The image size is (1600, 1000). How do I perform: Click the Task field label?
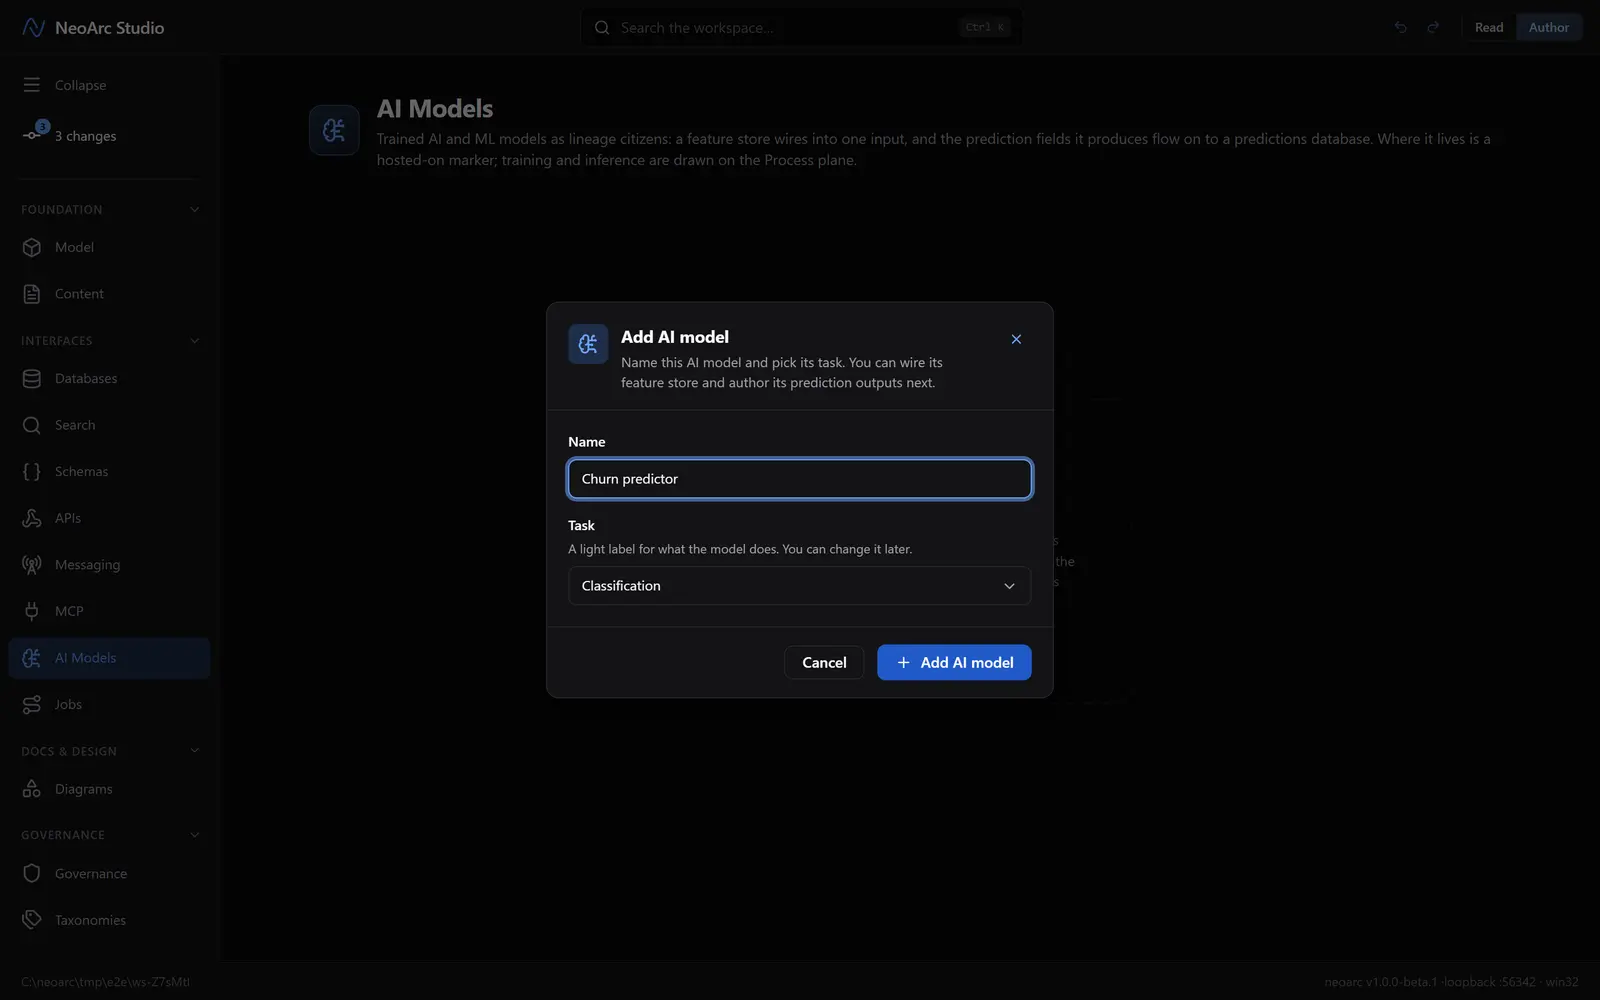point(581,526)
